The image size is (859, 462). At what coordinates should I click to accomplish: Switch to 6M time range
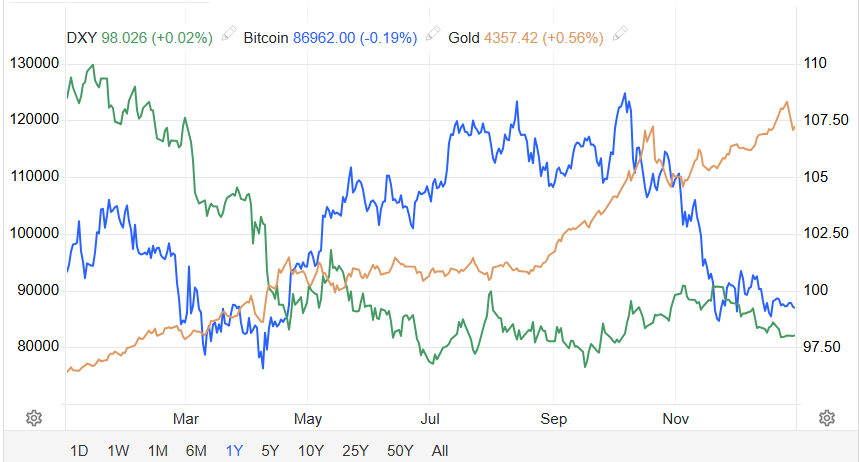click(196, 450)
